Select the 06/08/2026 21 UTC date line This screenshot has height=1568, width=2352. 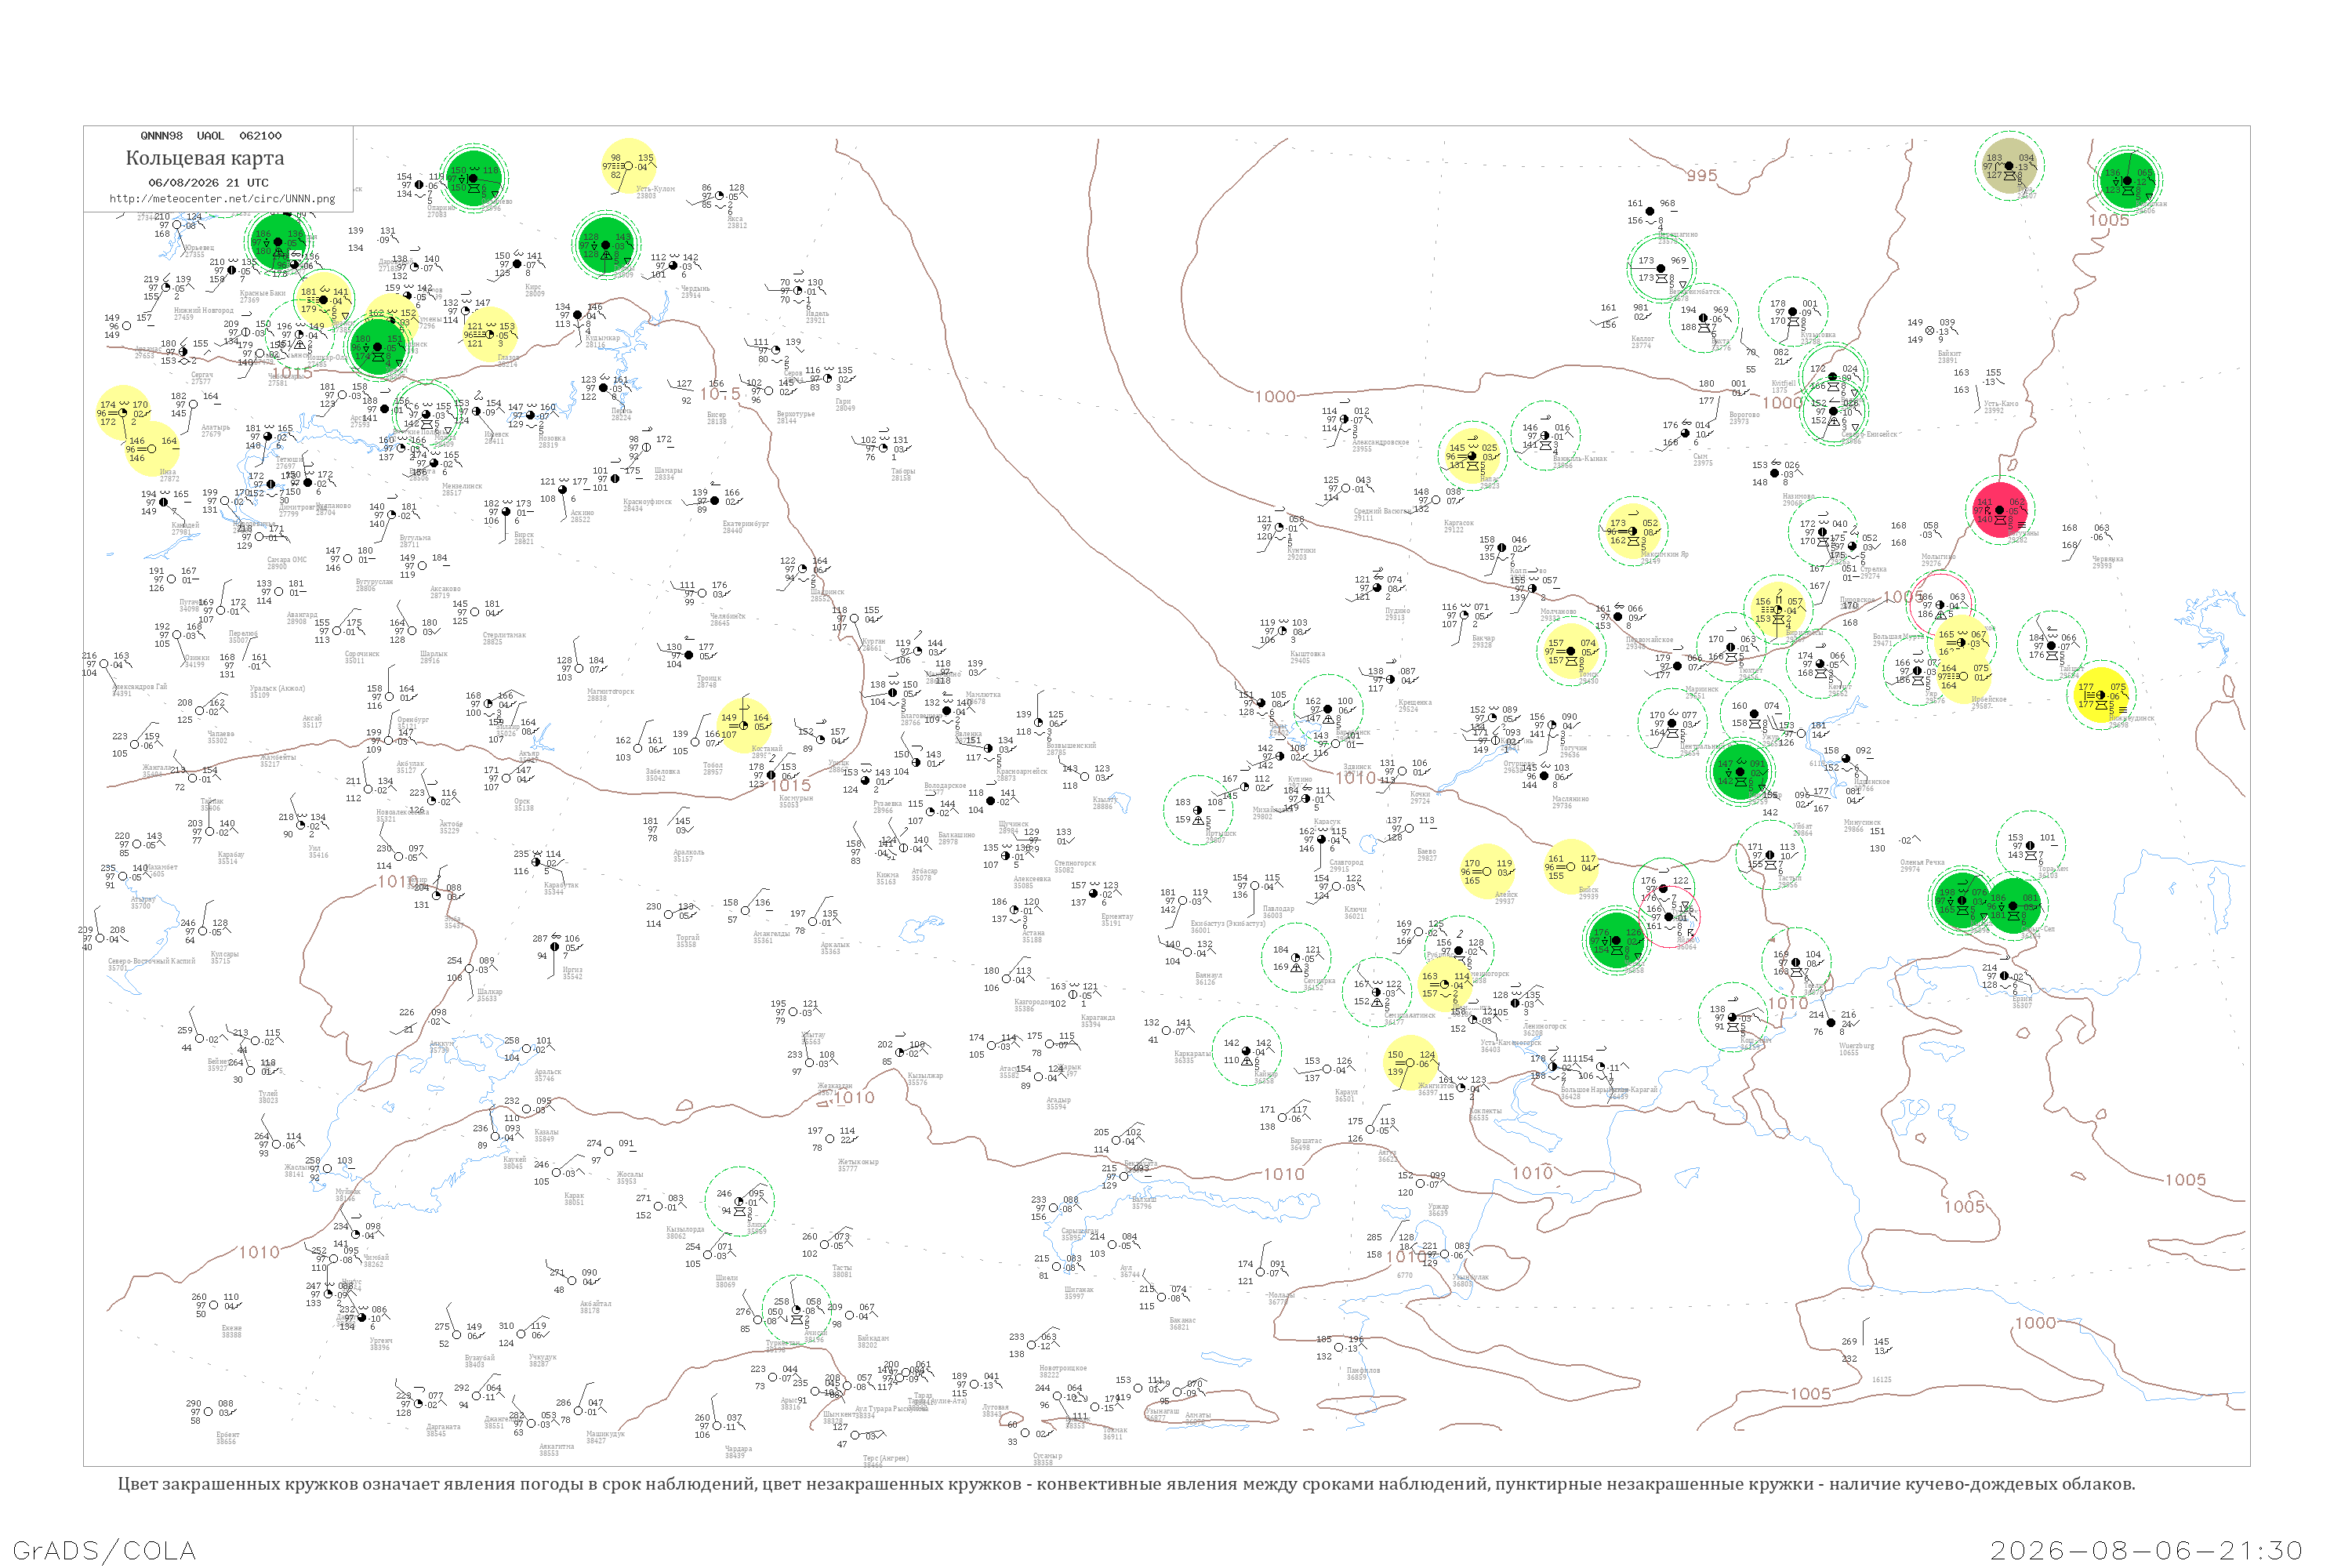(208, 183)
